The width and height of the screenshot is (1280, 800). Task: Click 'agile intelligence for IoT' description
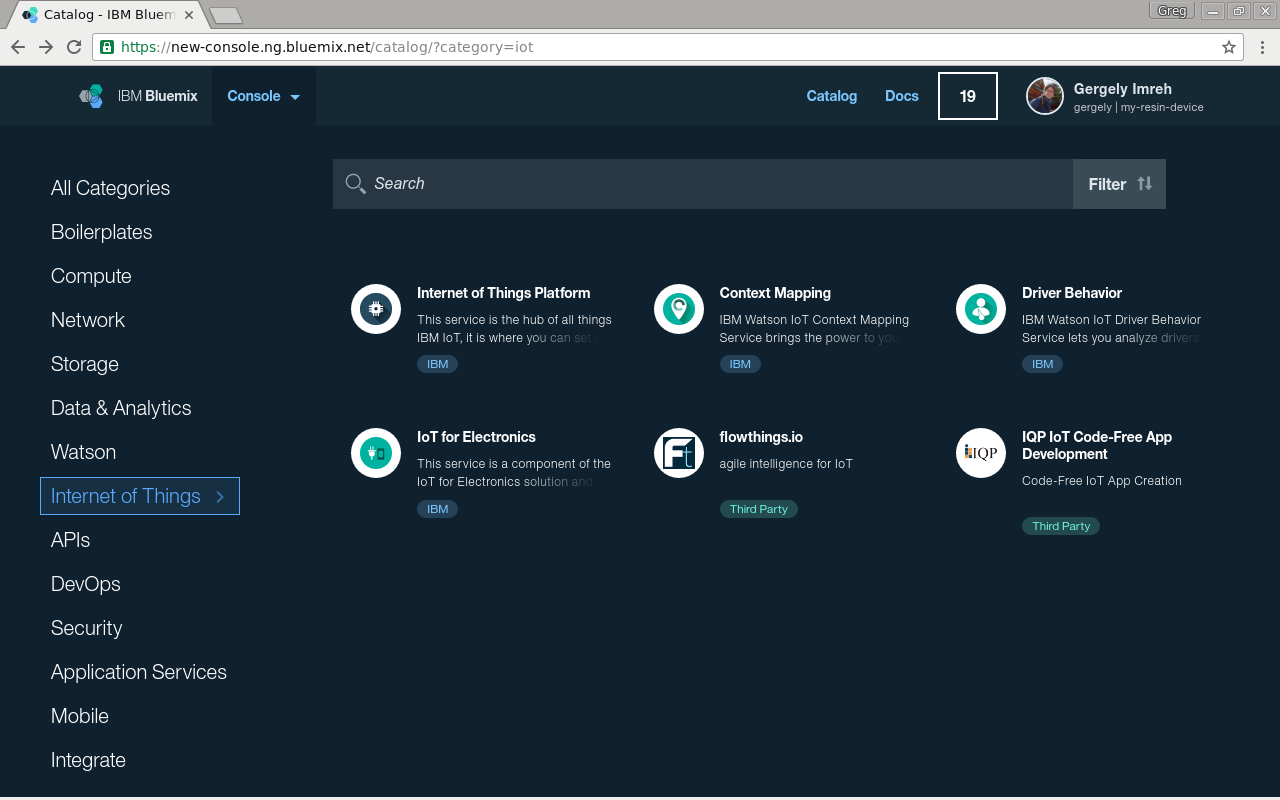coord(786,464)
